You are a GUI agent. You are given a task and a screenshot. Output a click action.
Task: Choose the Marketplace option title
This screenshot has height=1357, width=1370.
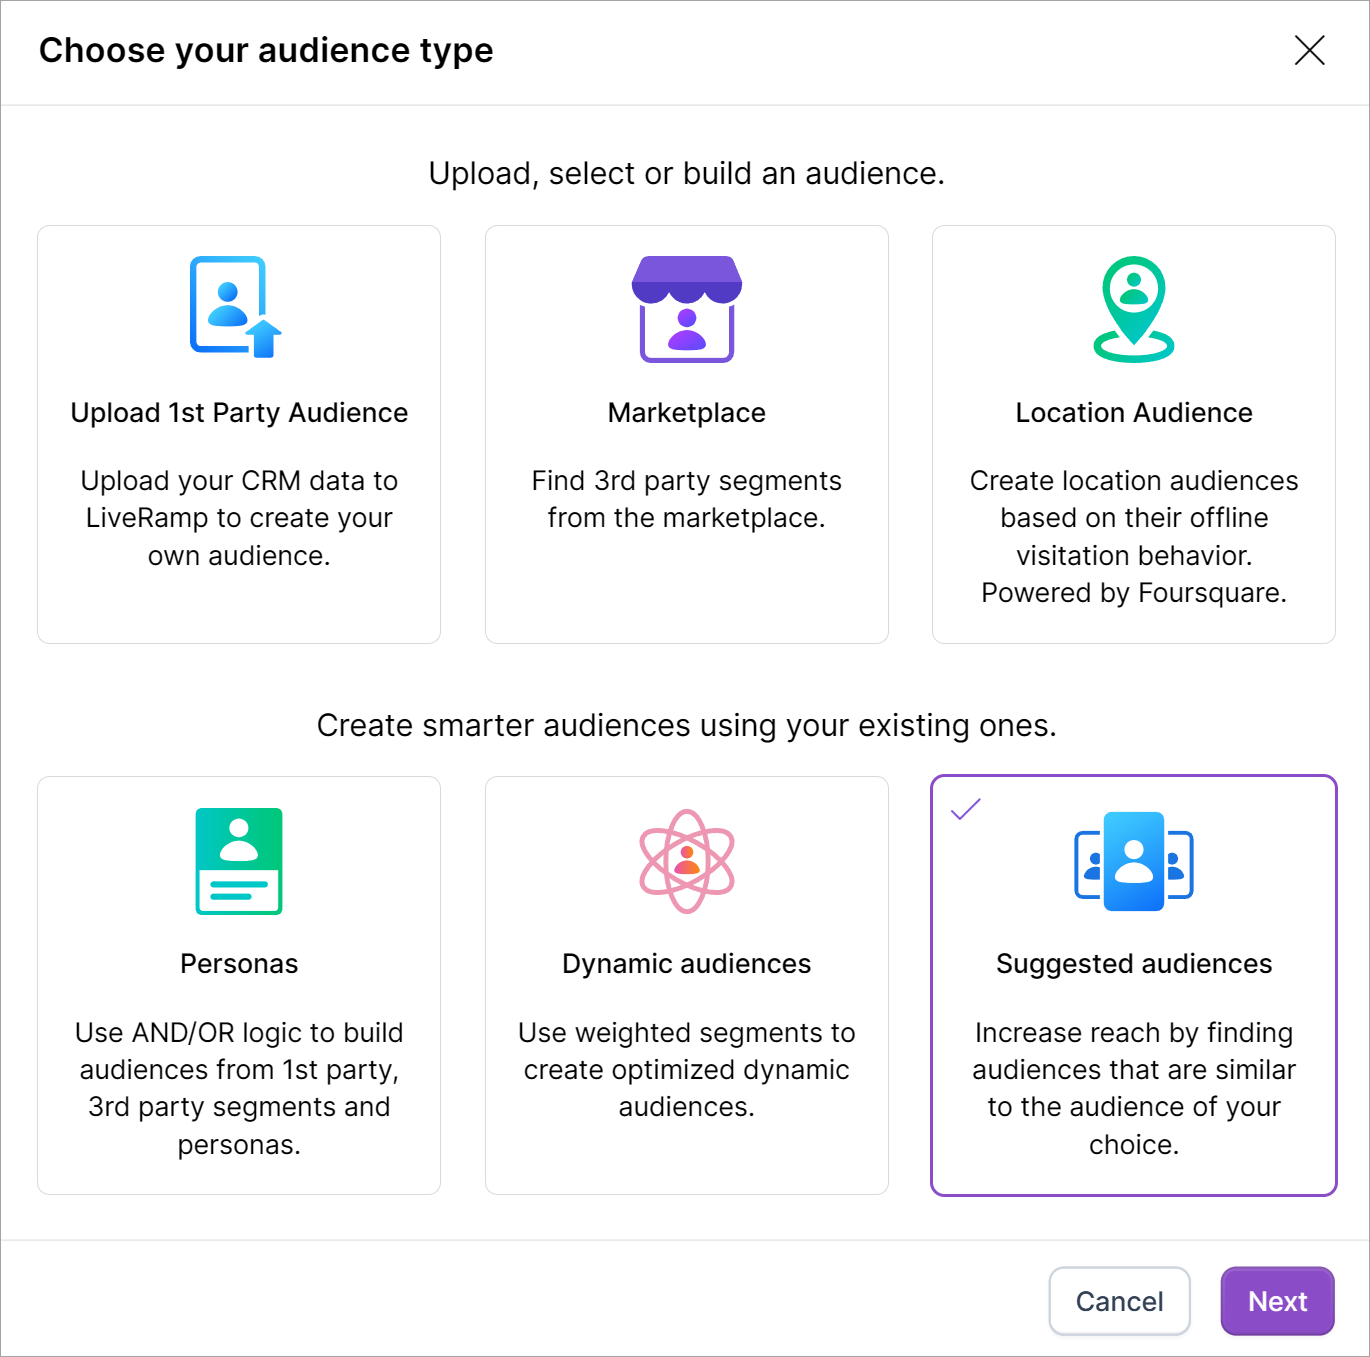pos(686,413)
